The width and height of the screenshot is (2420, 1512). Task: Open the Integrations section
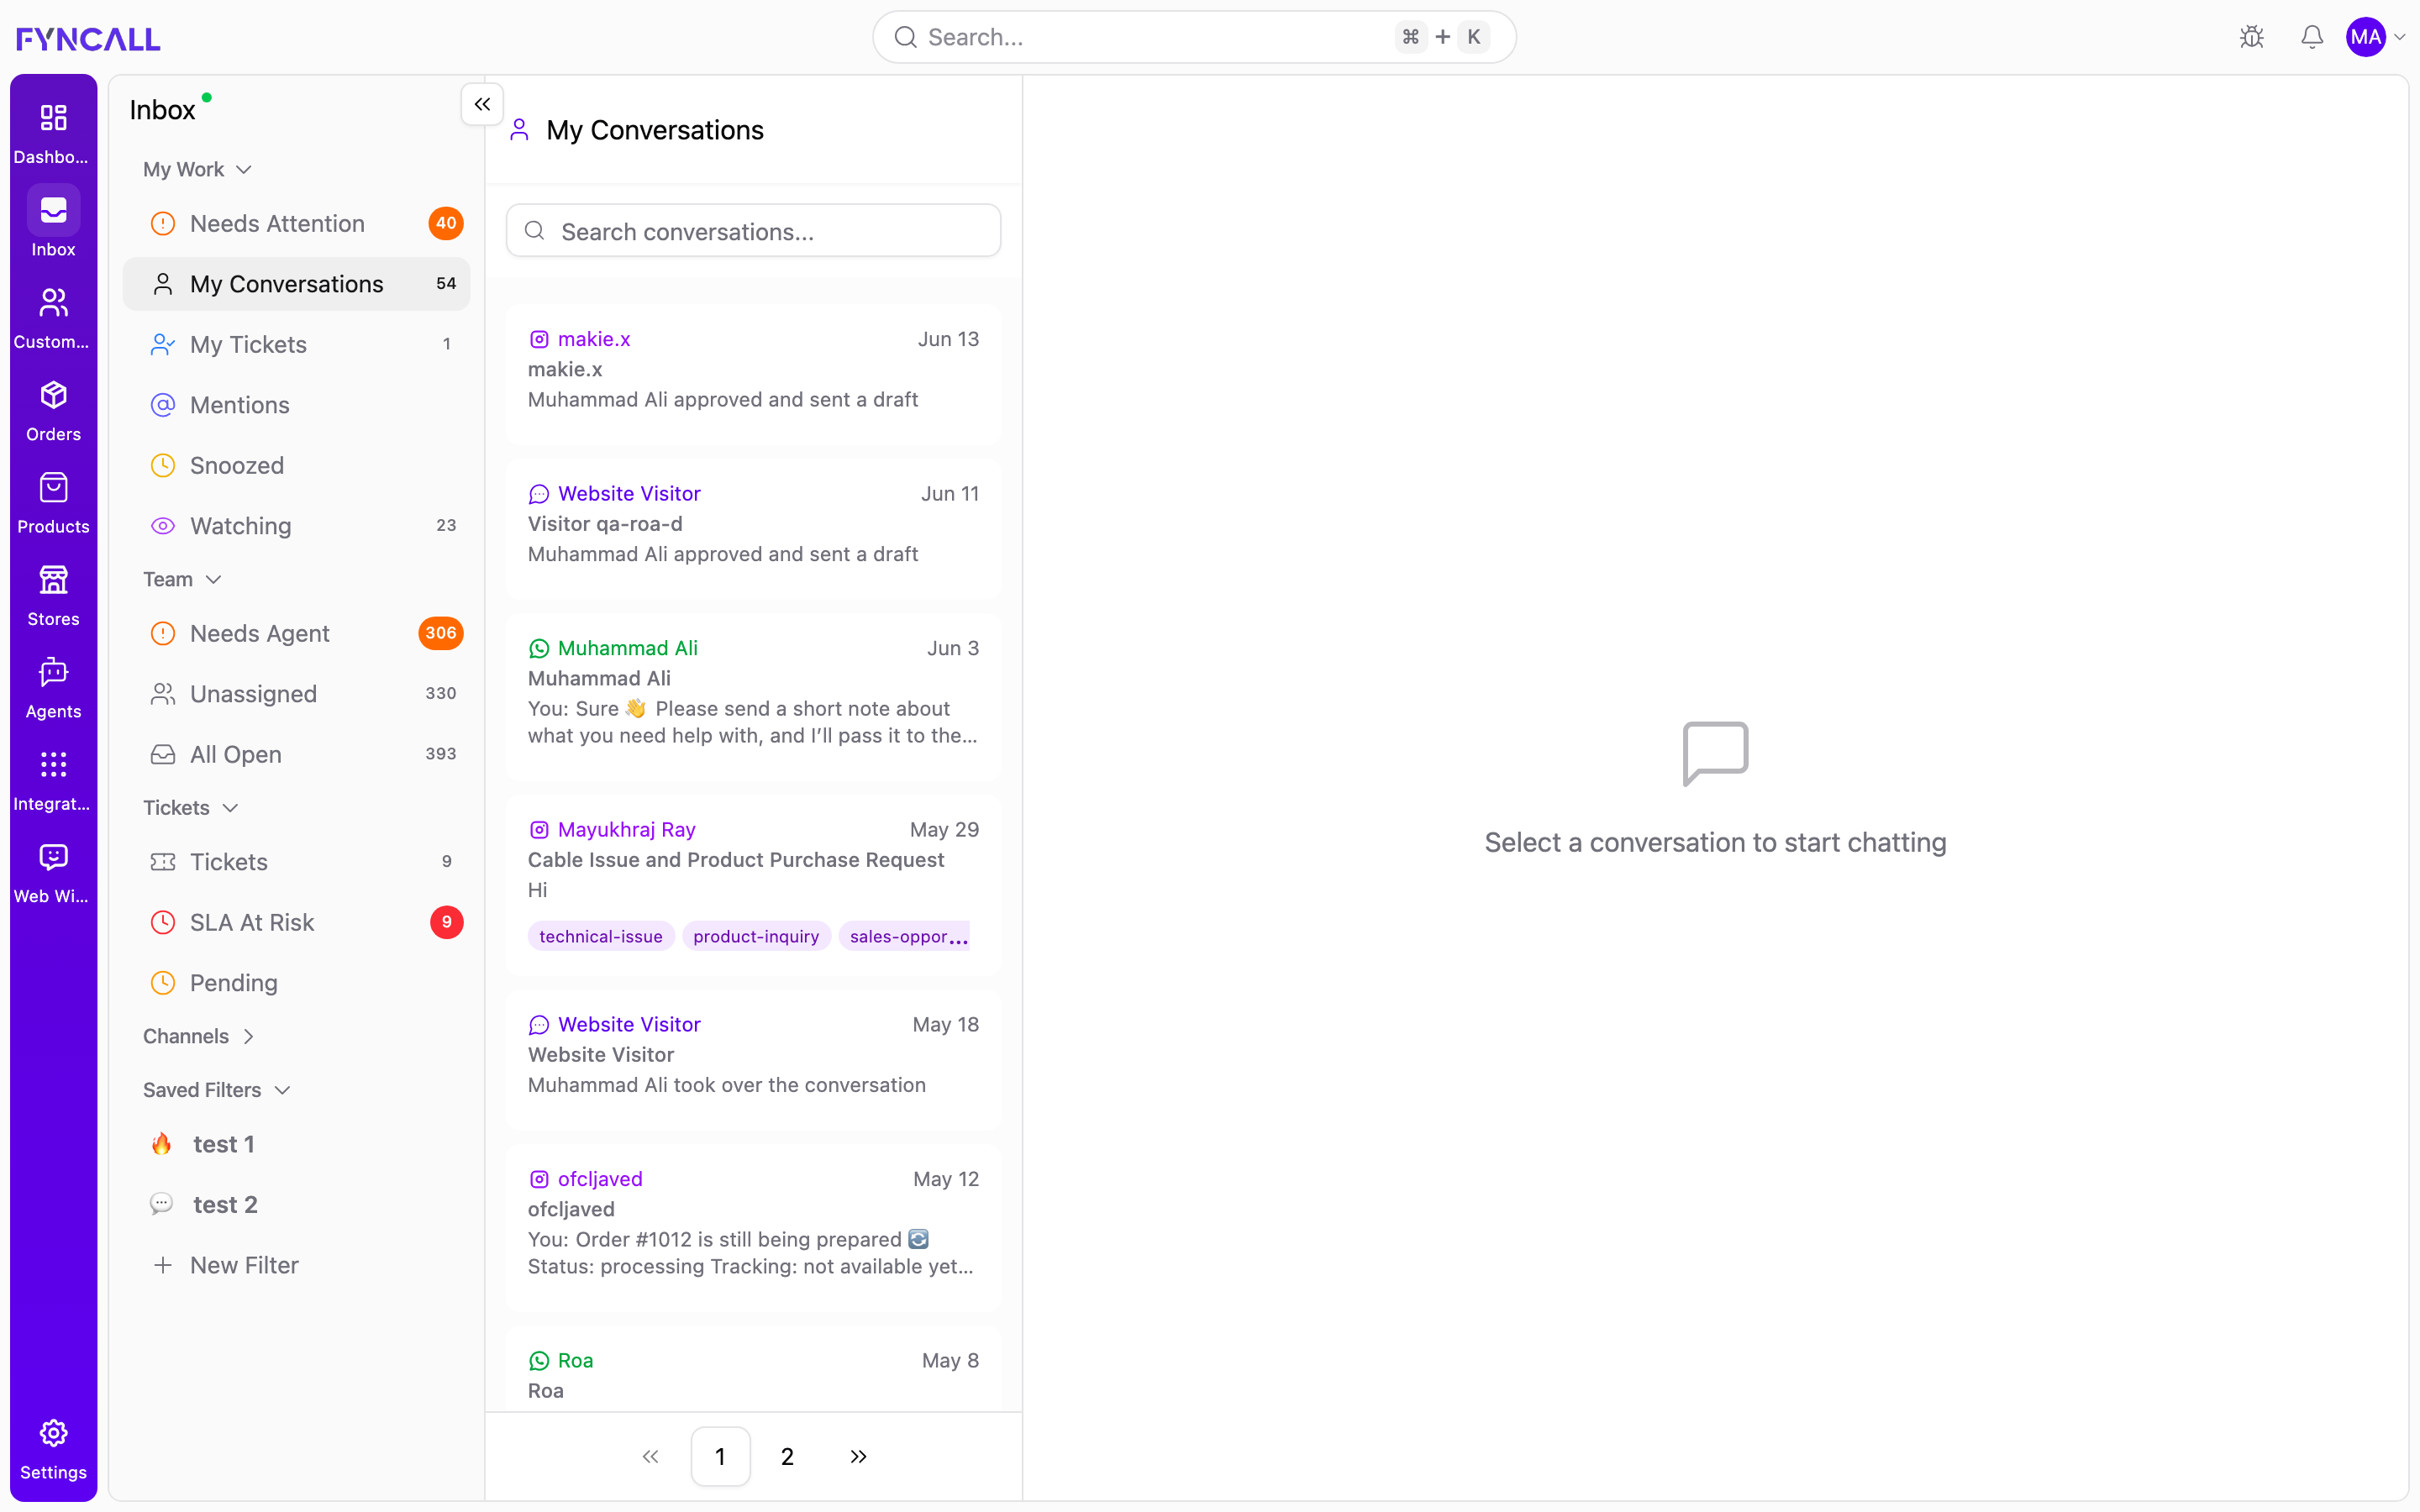click(x=53, y=781)
